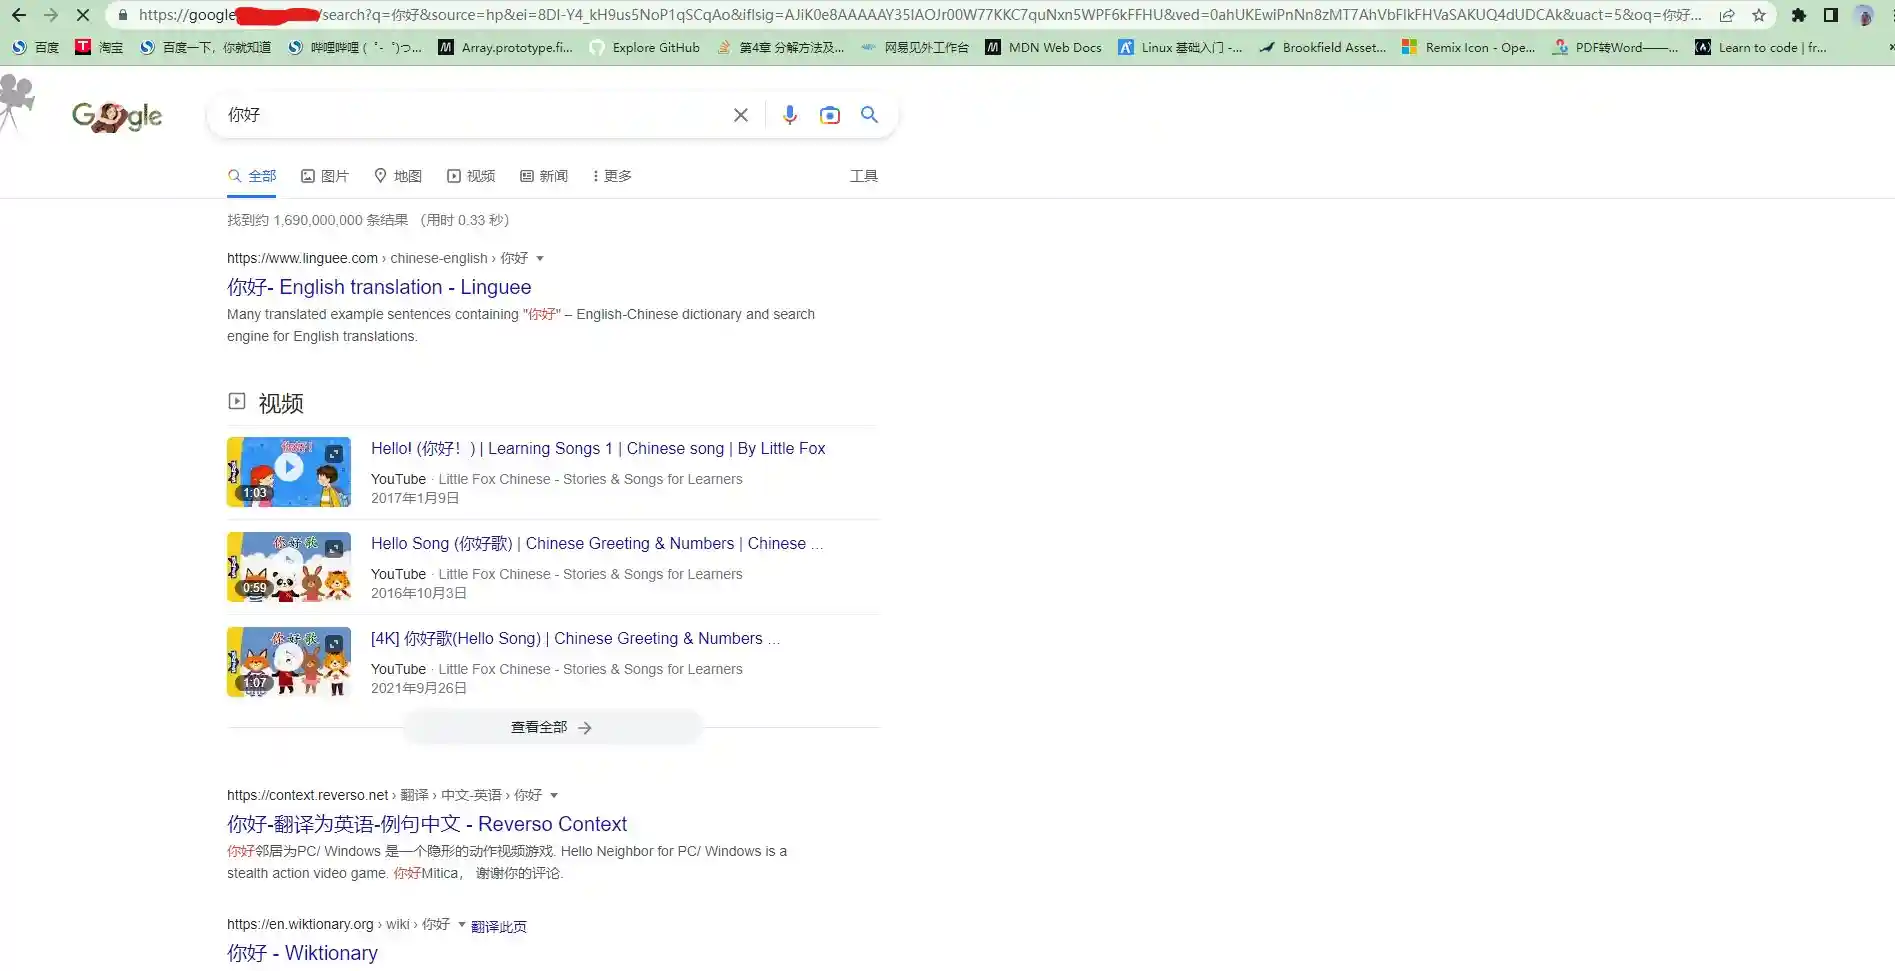Open the Chrome profile avatar
The height and width of the screenshot is (971, 1895).
click(1864, 15)
